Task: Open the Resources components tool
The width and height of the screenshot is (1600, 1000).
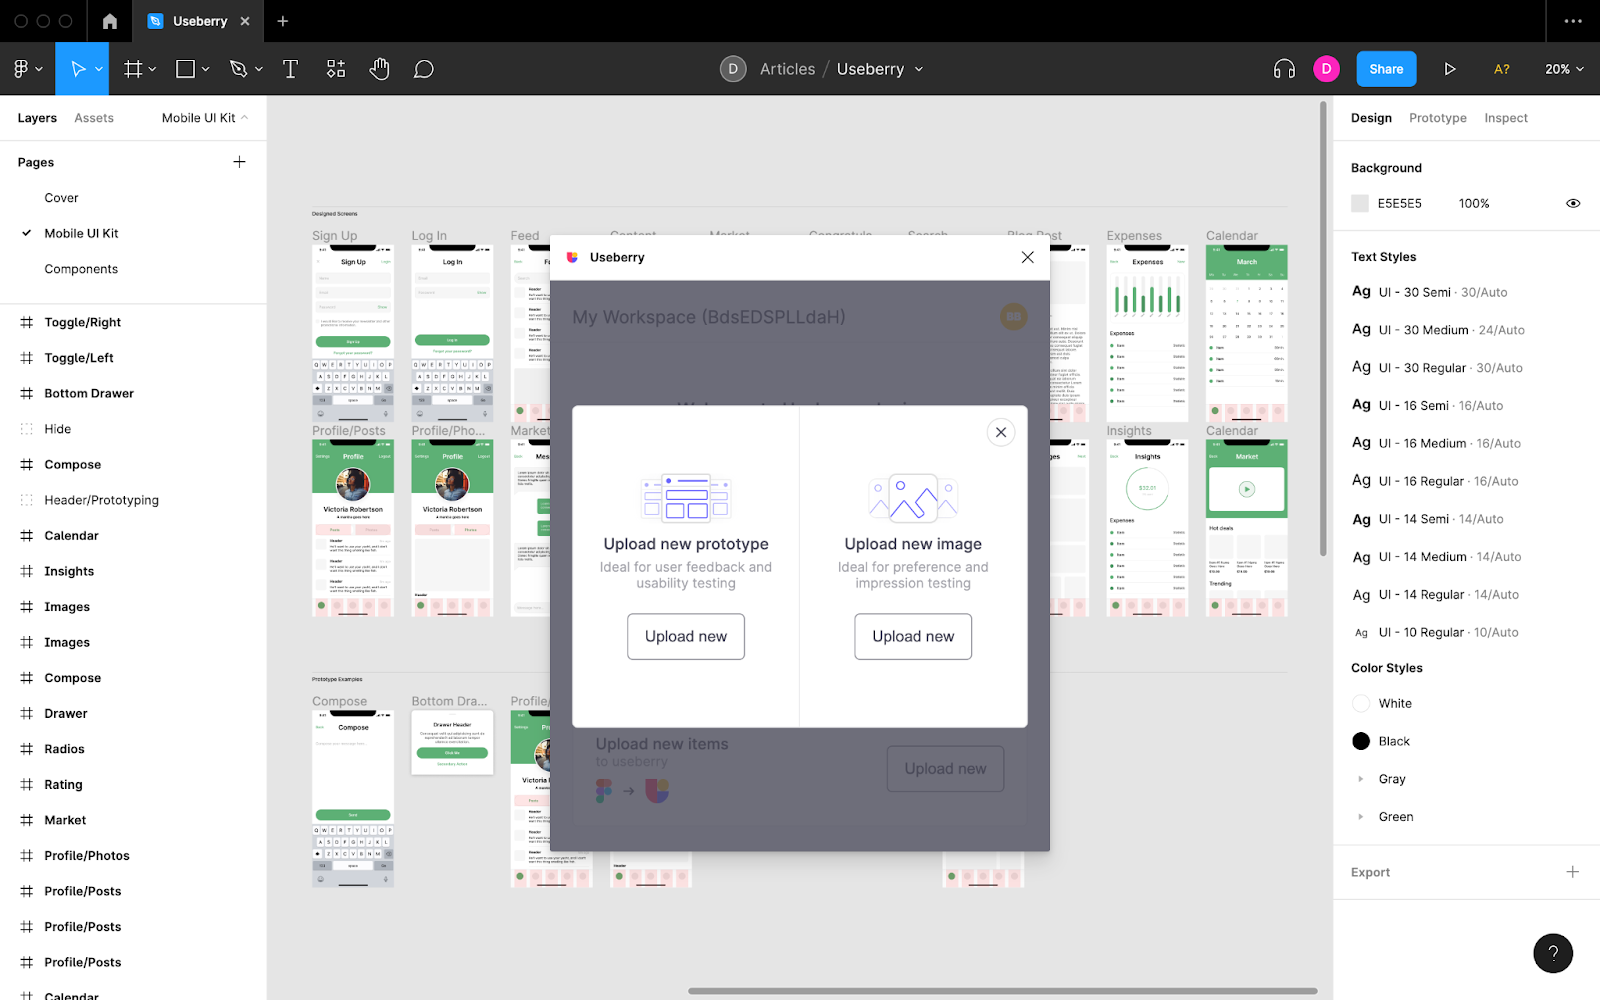Action: 336,69
